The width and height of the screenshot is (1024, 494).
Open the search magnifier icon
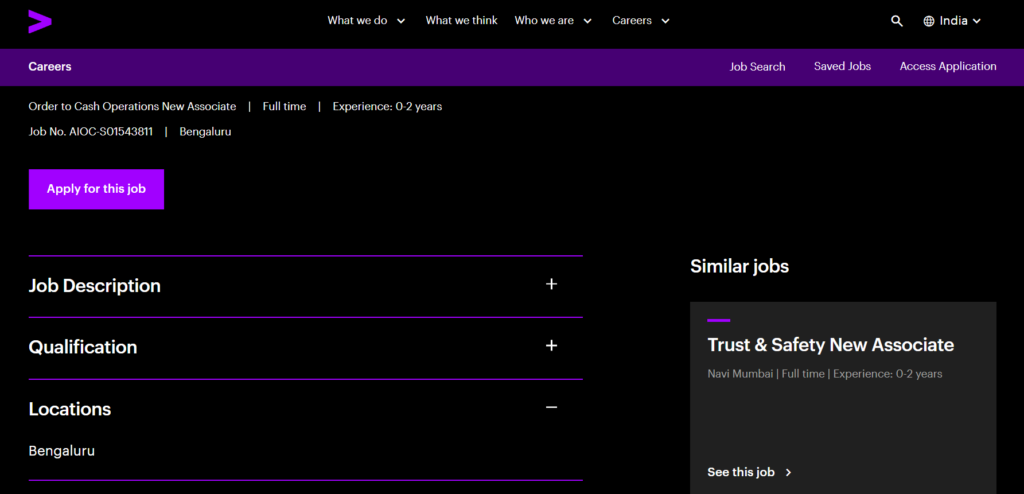[897, 21]
